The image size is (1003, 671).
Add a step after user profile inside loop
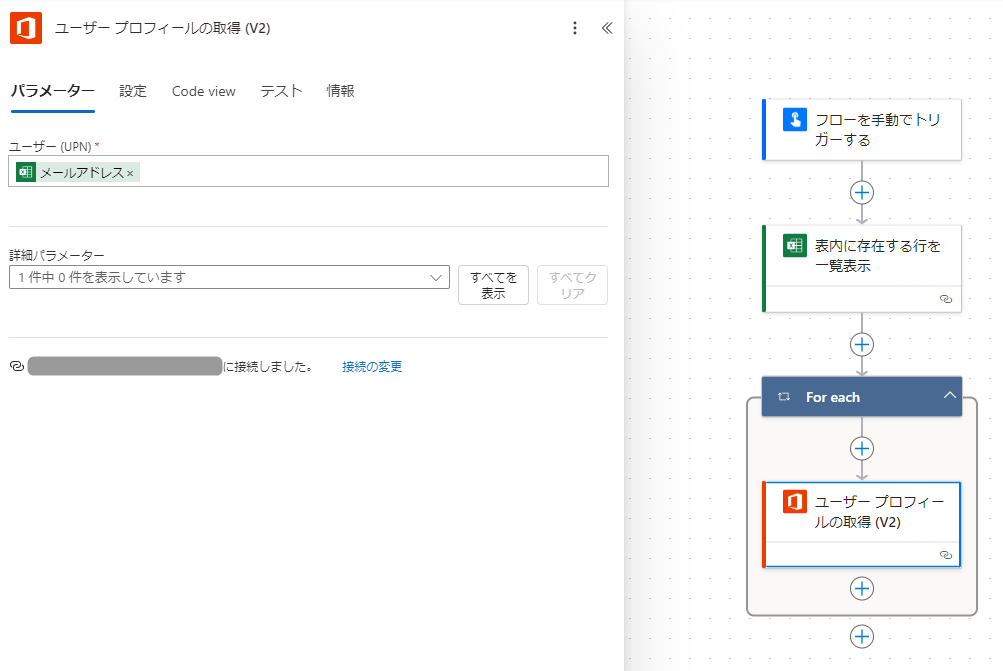click(862, 588)
